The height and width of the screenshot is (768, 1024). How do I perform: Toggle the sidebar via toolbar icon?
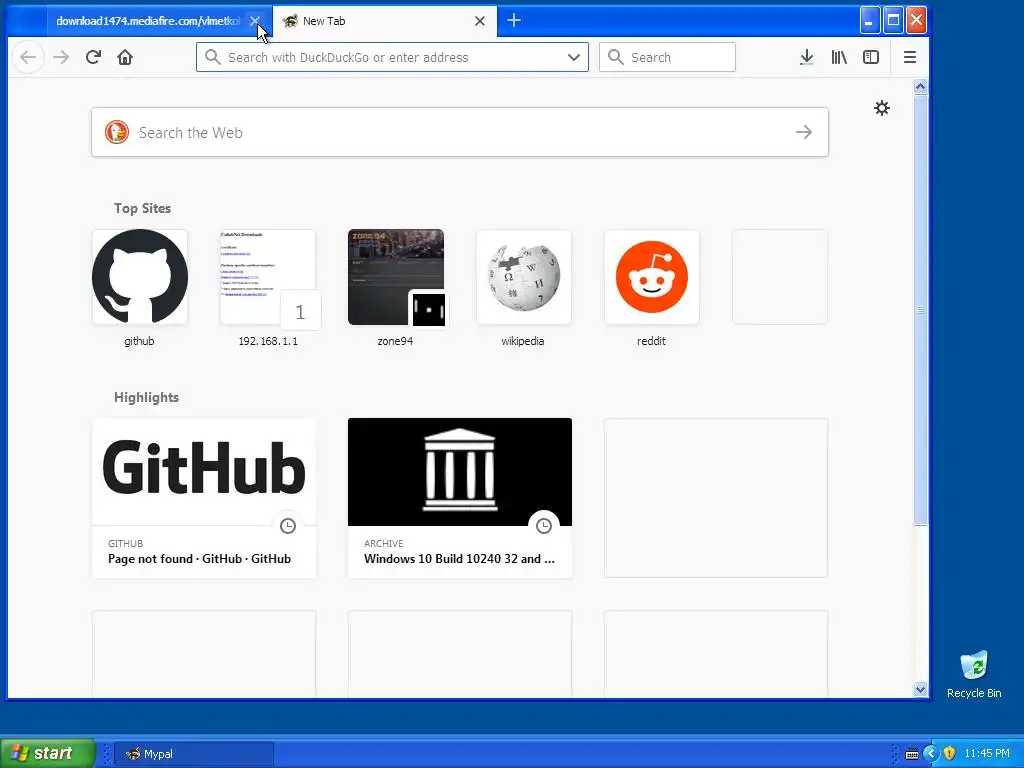(871, 57)
